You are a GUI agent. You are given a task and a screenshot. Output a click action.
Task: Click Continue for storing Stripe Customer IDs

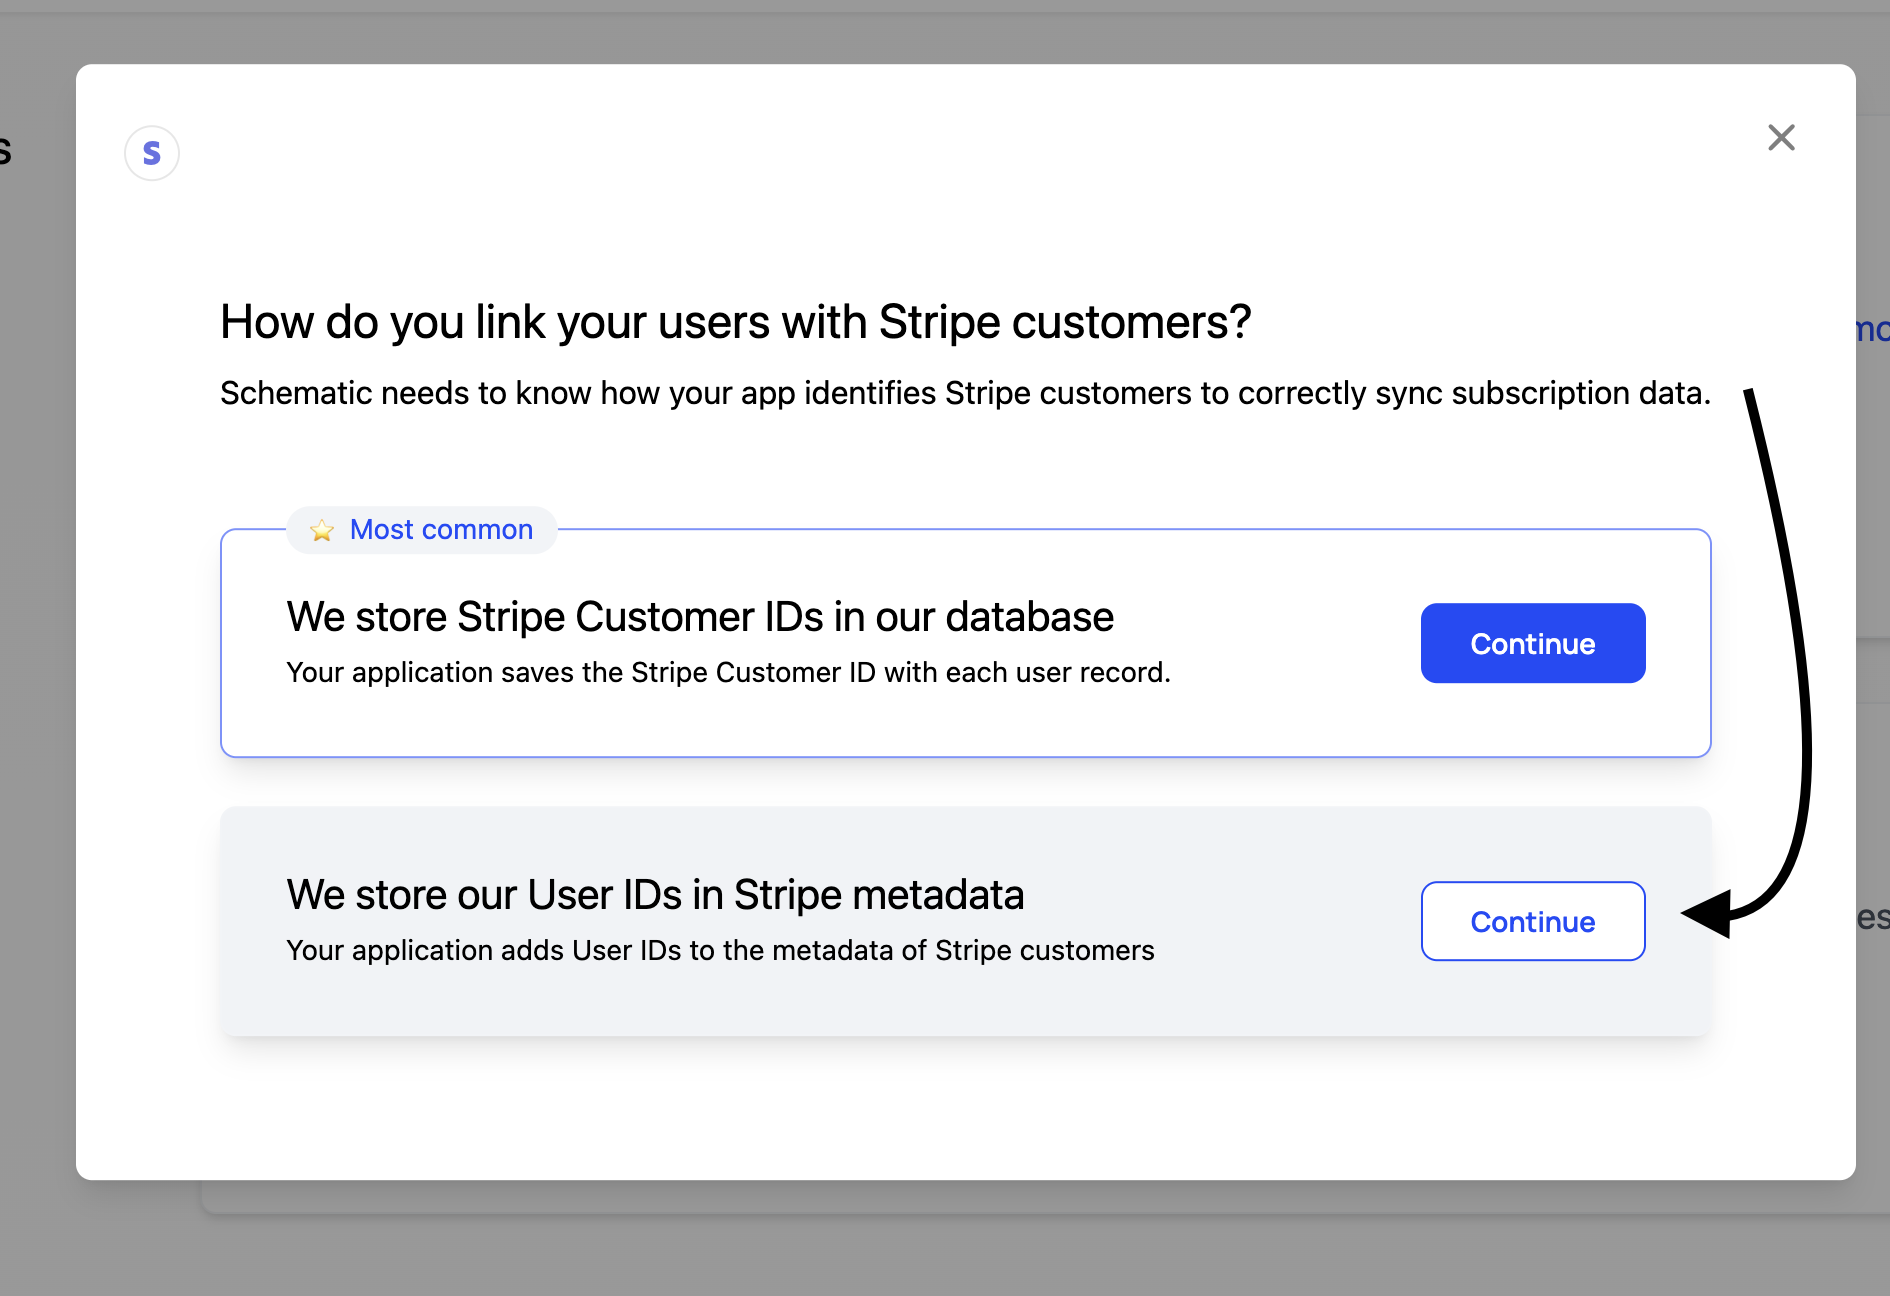coord(1532,643)
